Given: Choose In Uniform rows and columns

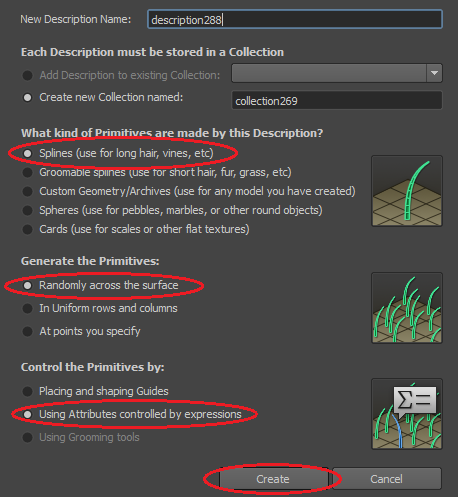Looking at the screenshot, I should point(27,309).
